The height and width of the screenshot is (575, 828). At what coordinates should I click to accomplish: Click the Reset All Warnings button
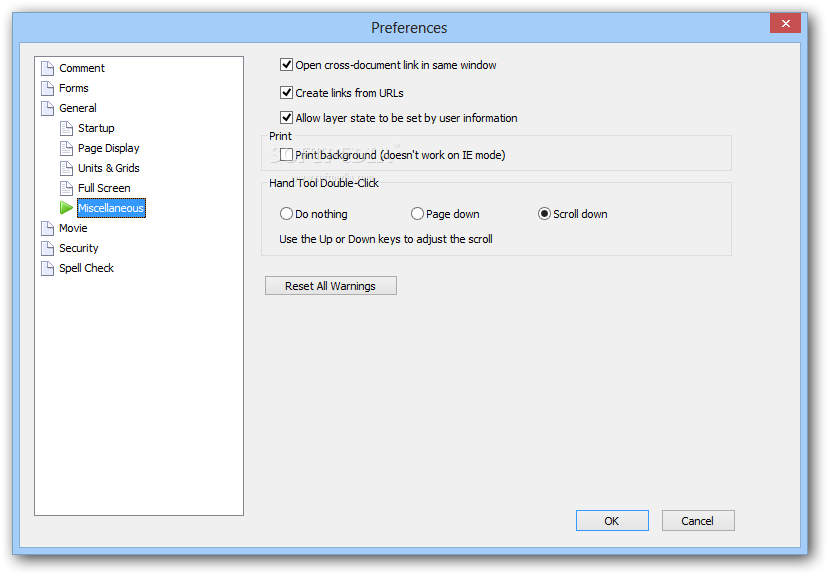pos(331,286)
